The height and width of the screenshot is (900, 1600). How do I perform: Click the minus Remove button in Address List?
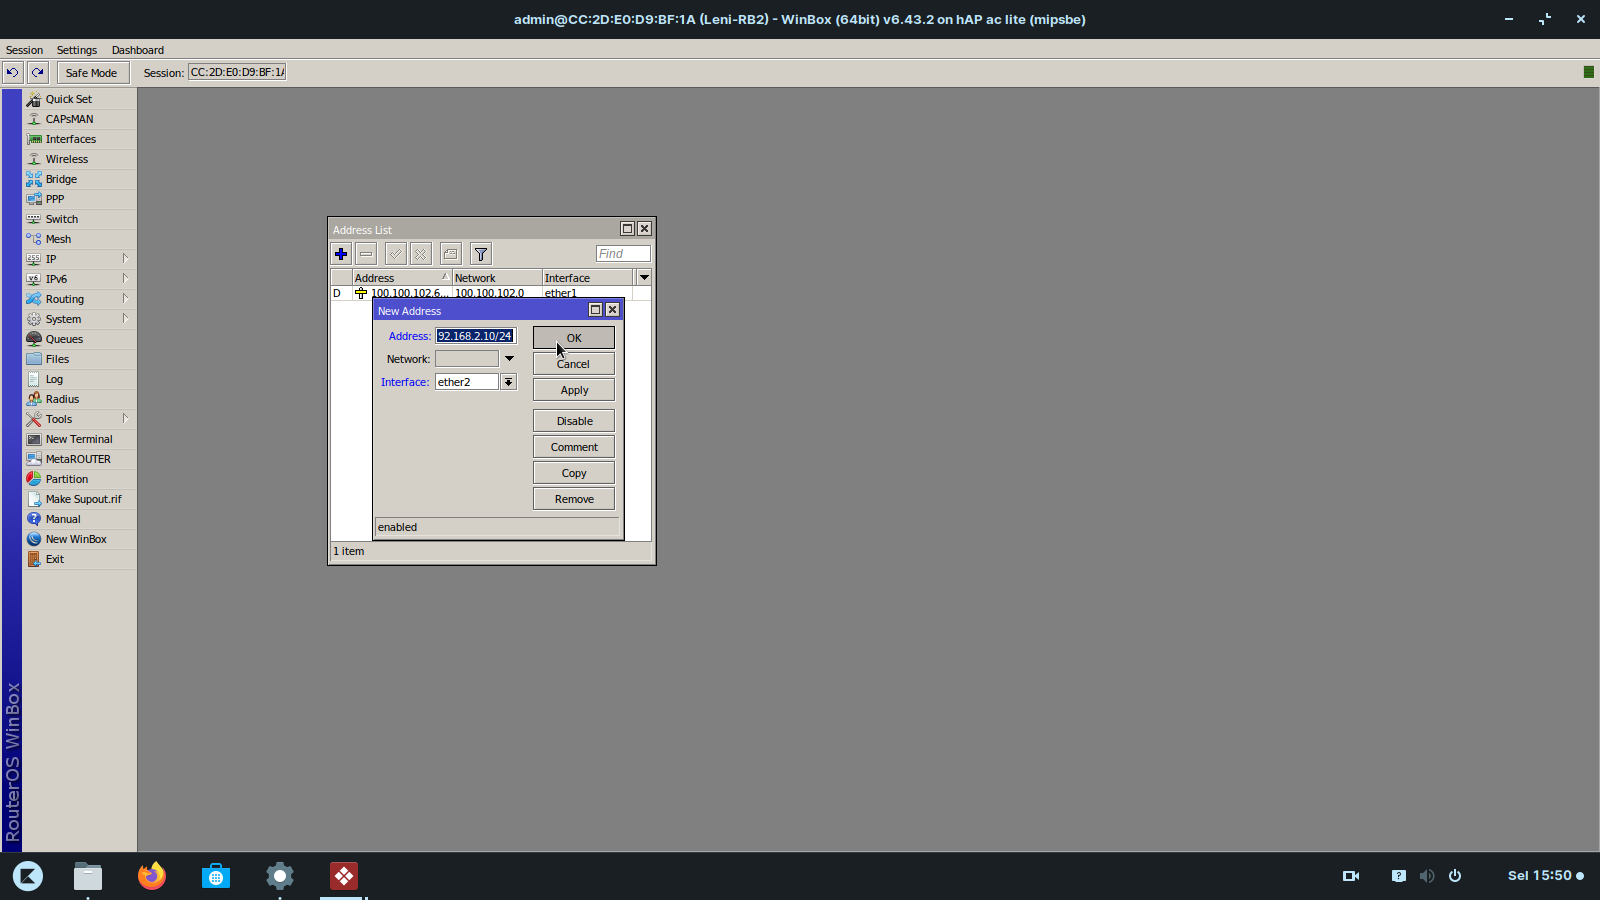366,254
